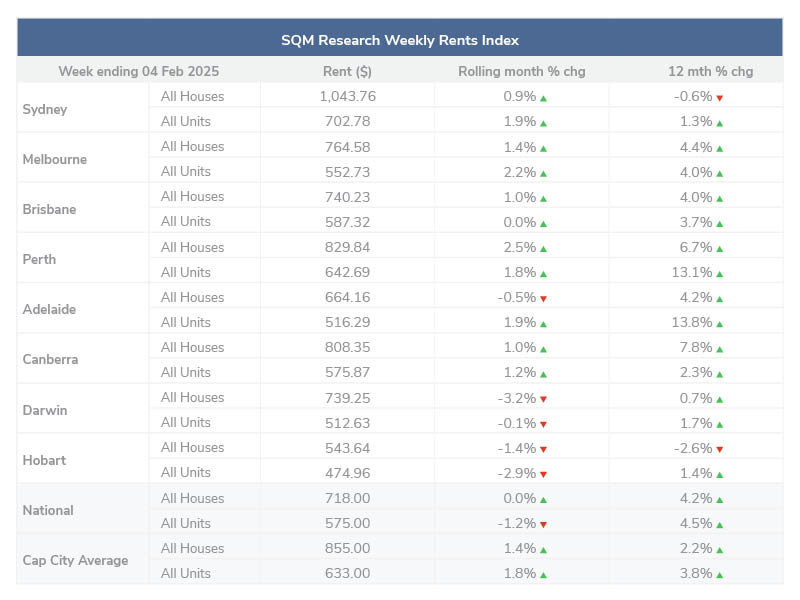Viewport: 800px width, 600px height.
Task: Click the Sydney city row label
Action: [45, 109]
